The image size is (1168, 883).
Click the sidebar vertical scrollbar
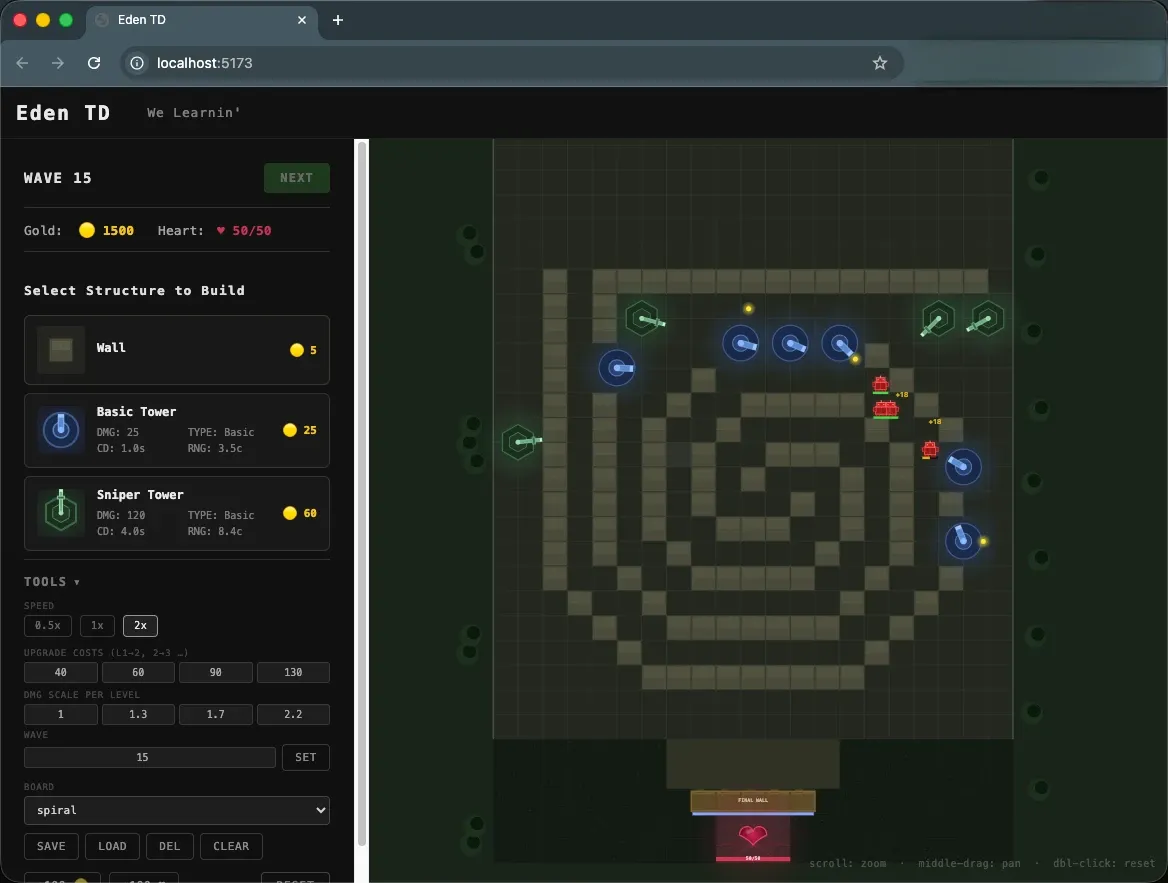click(362, 492)
